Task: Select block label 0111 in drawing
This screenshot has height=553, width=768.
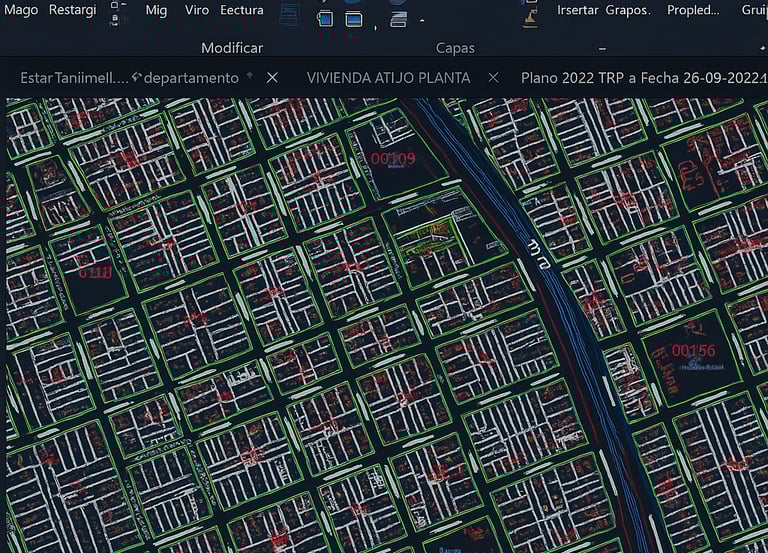Action: (x=95, y=272)
